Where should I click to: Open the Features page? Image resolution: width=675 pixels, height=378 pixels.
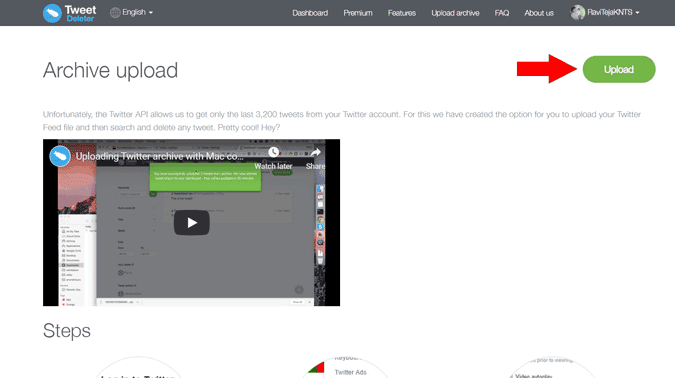pos(402,13)
